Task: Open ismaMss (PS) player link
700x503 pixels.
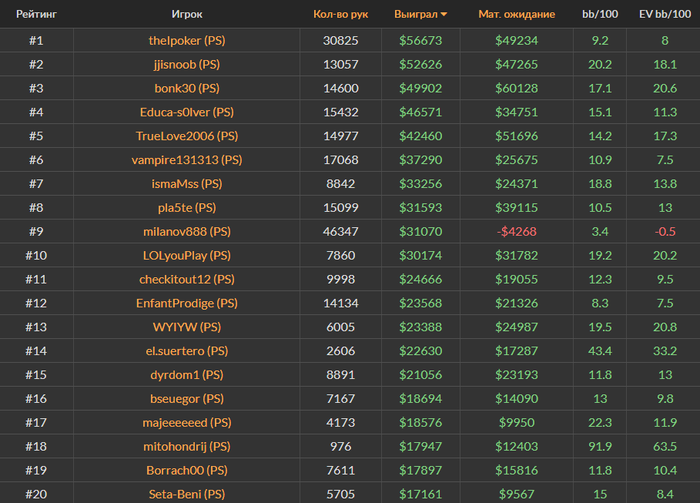Action: click(x=187, y=184)
